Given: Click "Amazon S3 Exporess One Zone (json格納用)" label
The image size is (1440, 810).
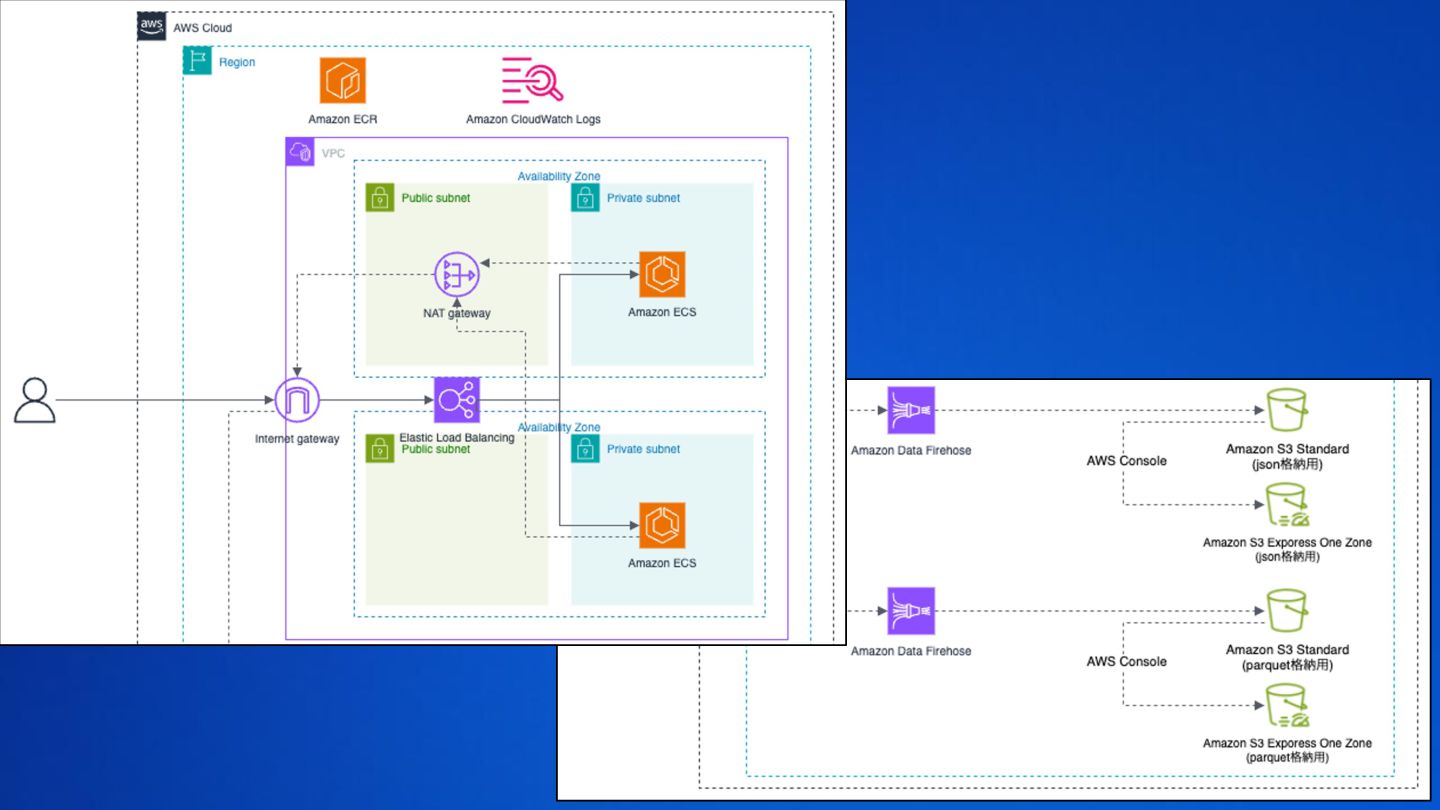Looking at the screenshot, I should (1287, 549).
